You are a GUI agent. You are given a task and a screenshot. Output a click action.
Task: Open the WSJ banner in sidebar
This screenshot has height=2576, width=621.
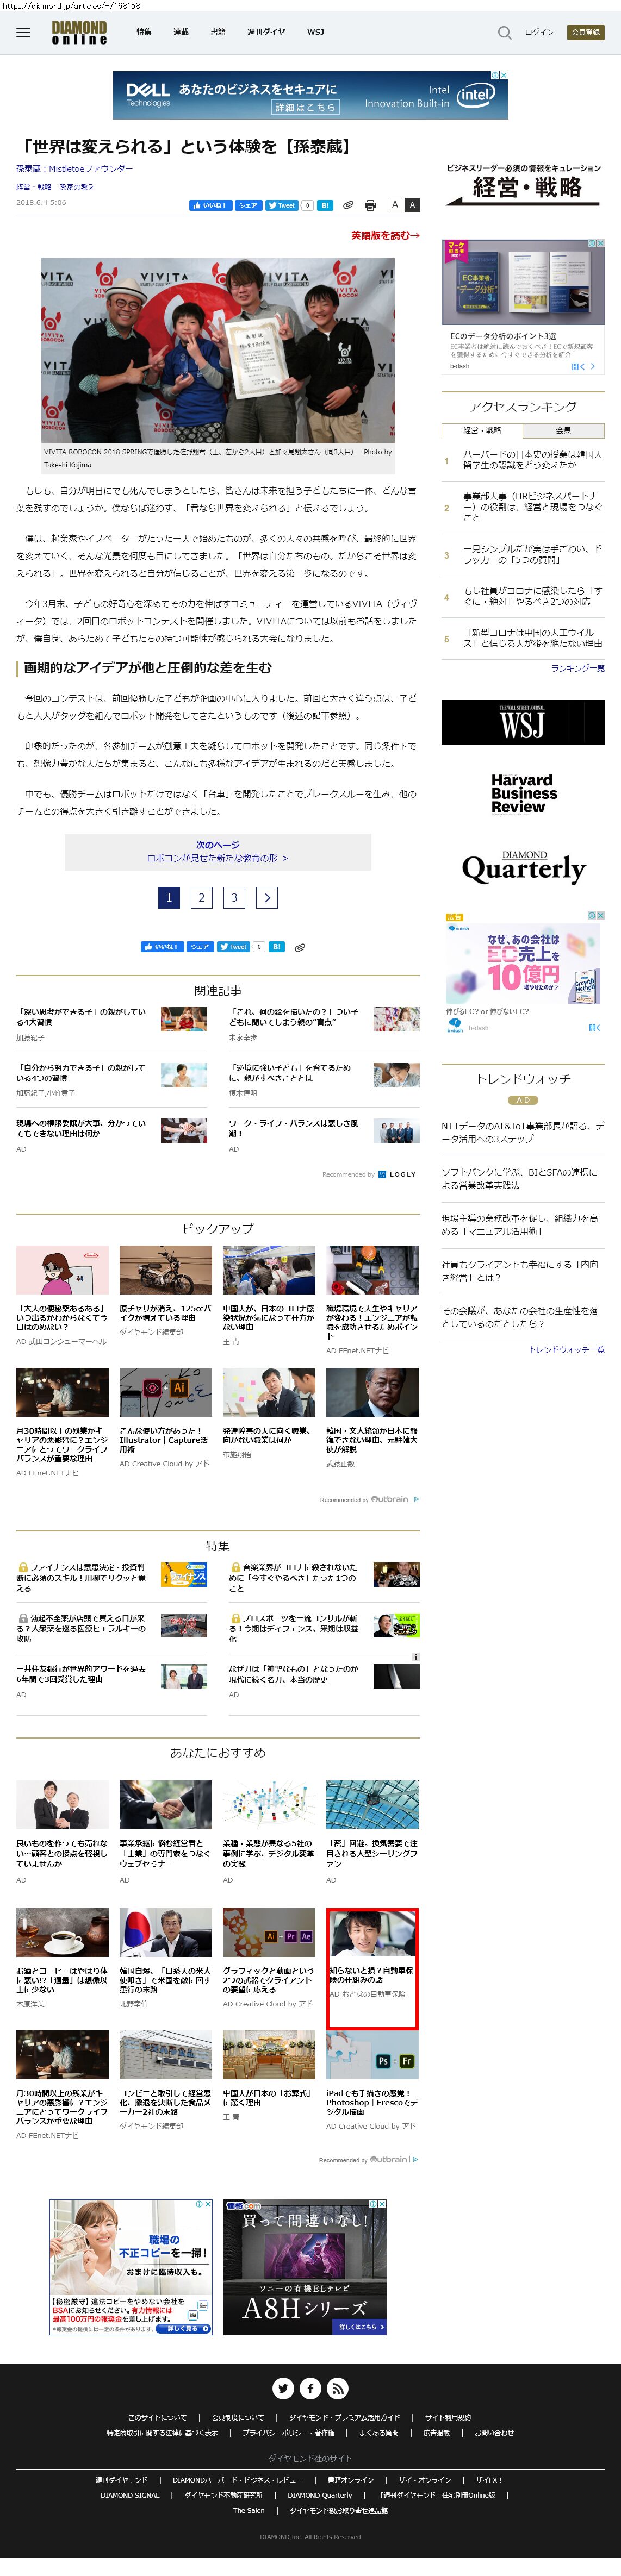point(522,722)
